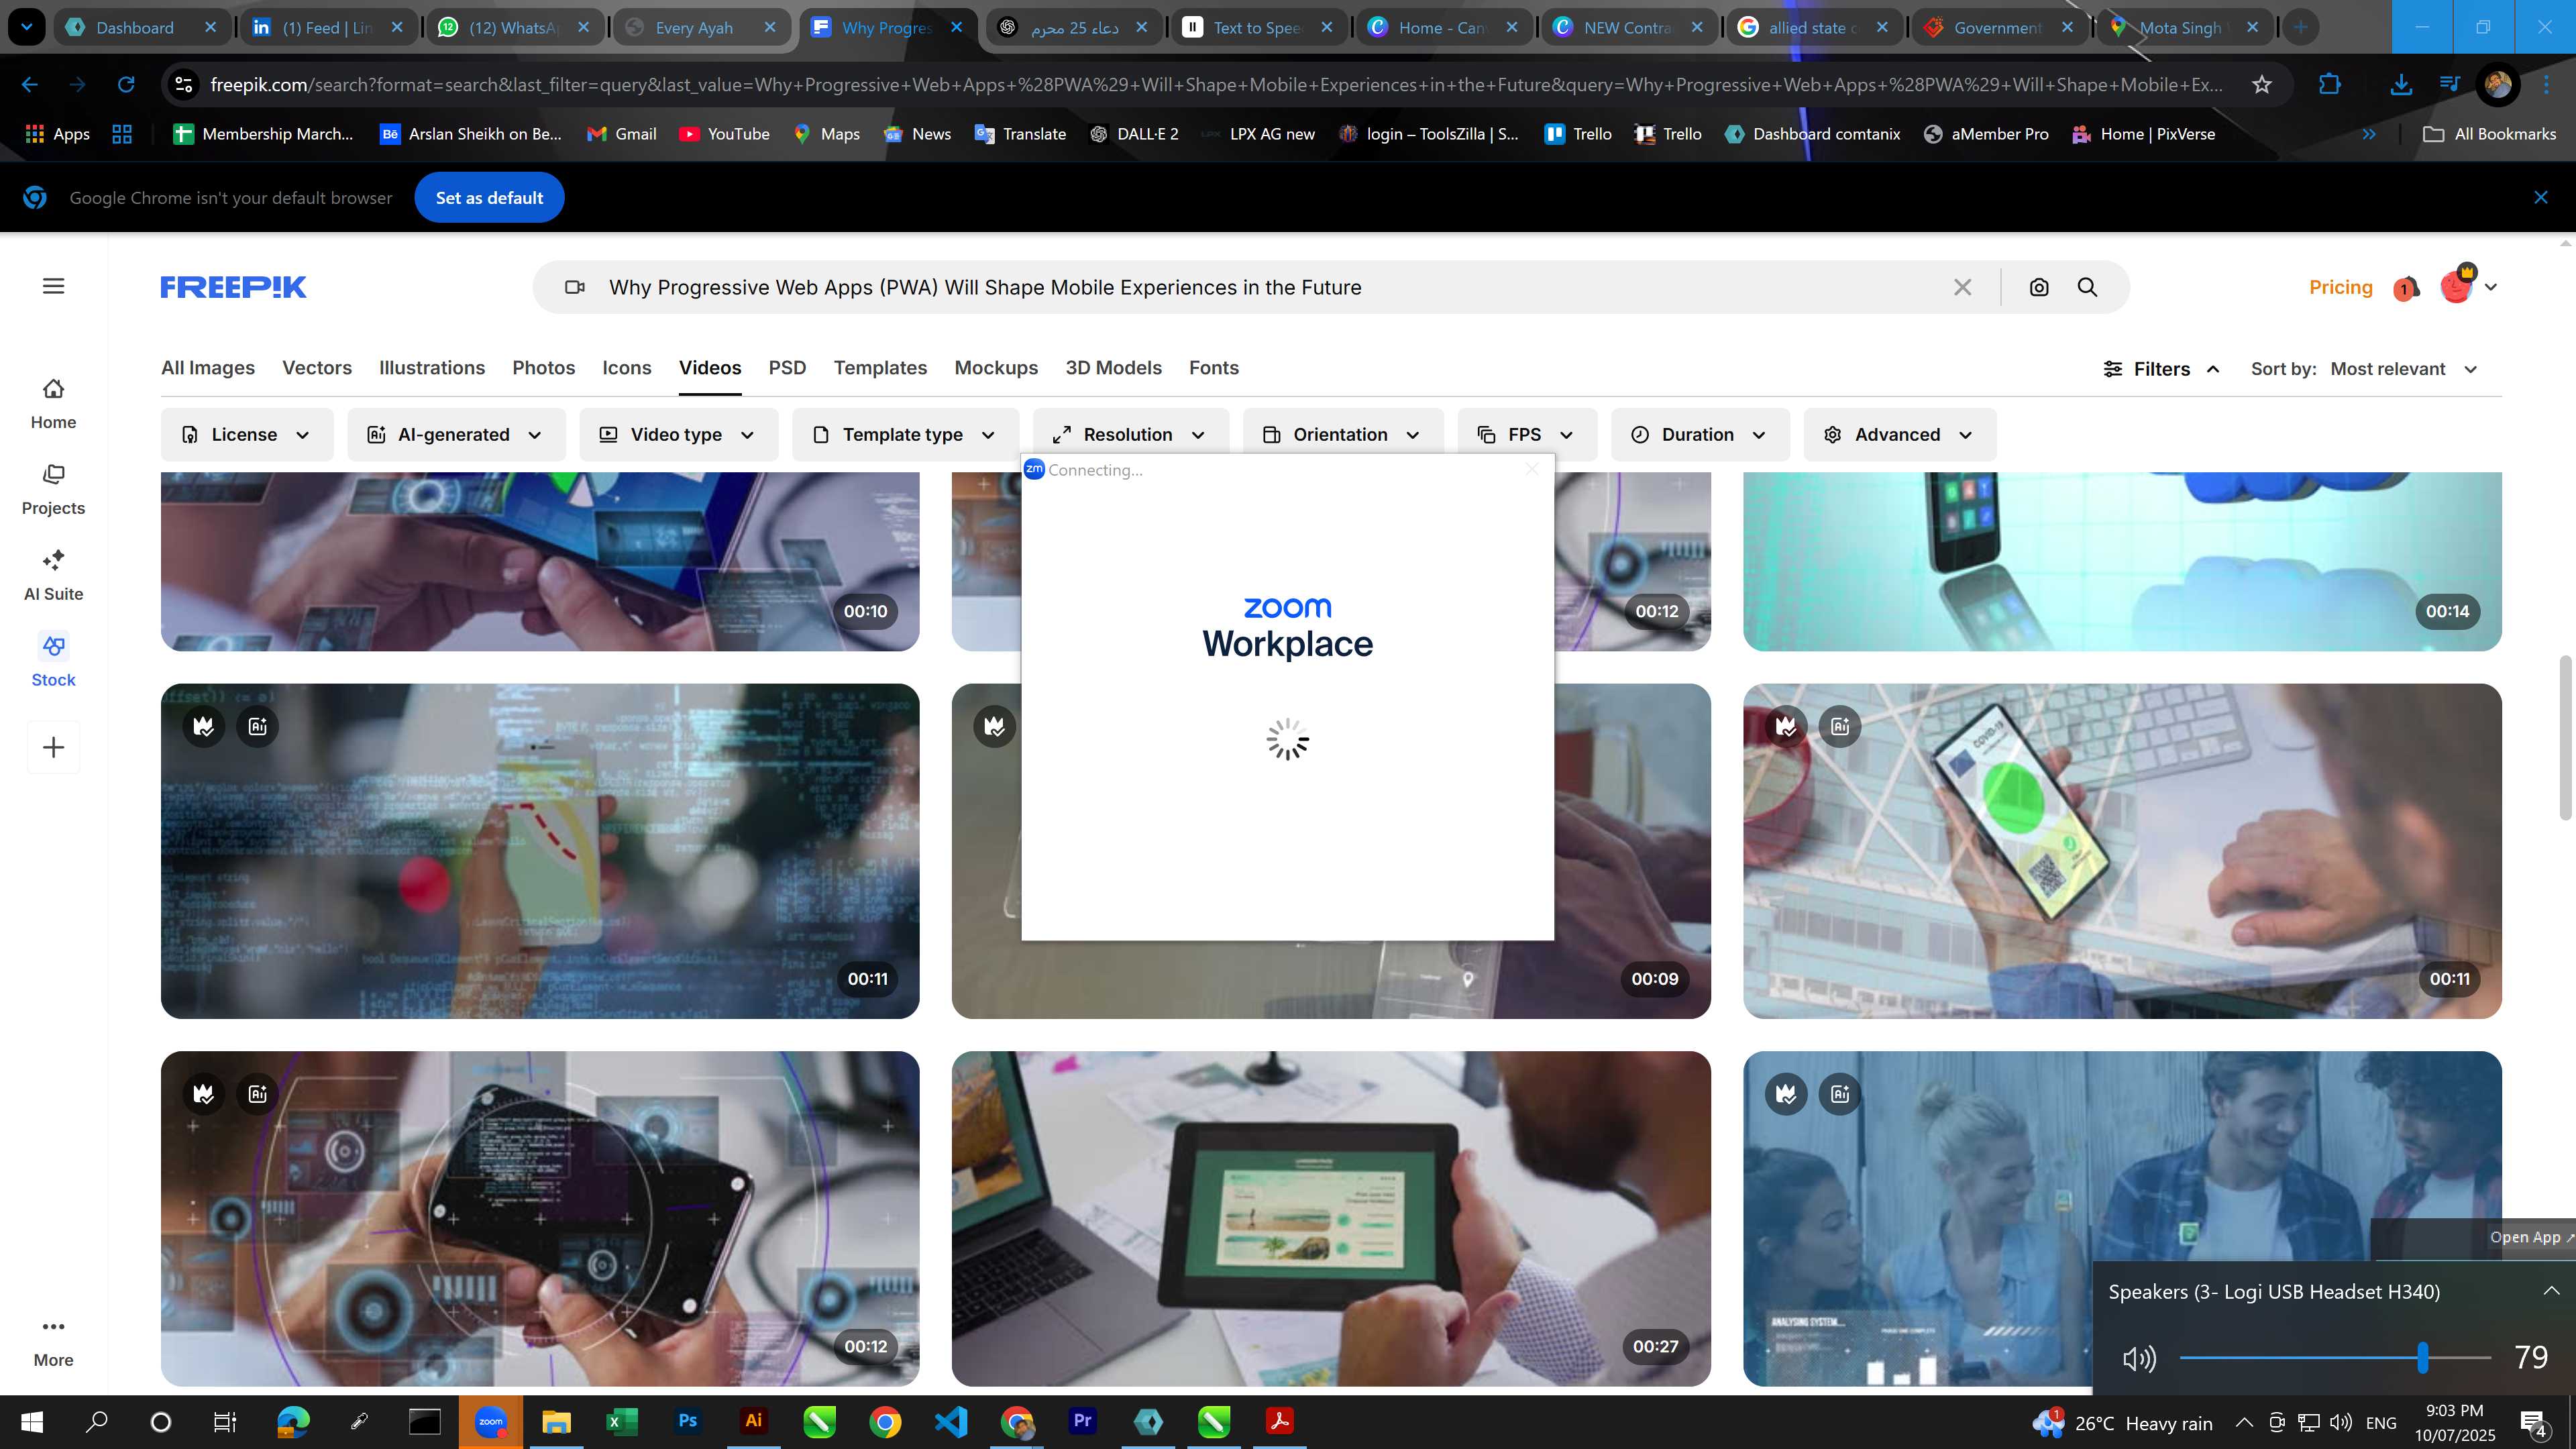This screenshot has height=1449, width=2576.
Task: Expand the Template type filter
Action: 905,435
